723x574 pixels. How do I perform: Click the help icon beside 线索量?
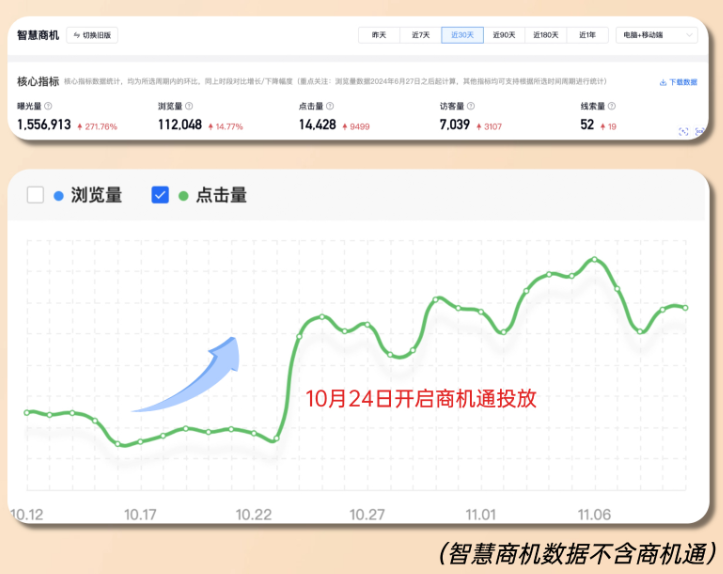pos(612,105)
